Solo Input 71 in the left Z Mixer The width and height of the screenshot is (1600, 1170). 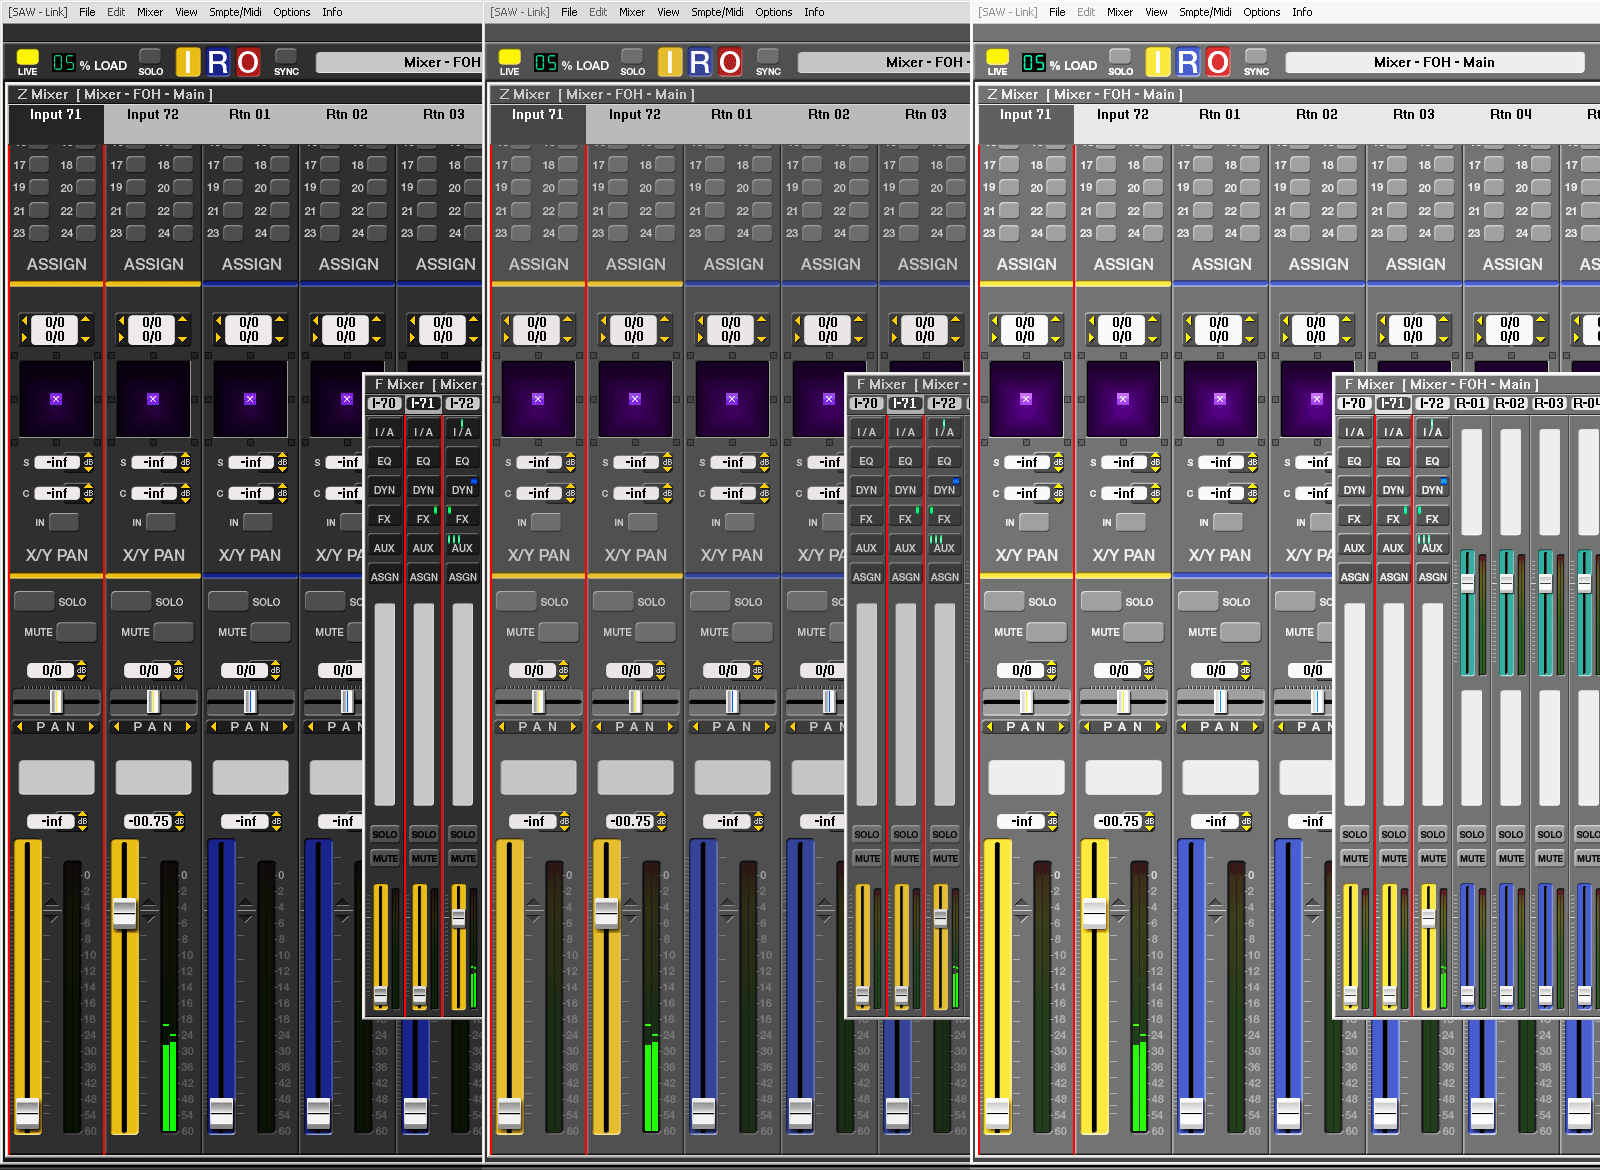click(x=34, y=601)
